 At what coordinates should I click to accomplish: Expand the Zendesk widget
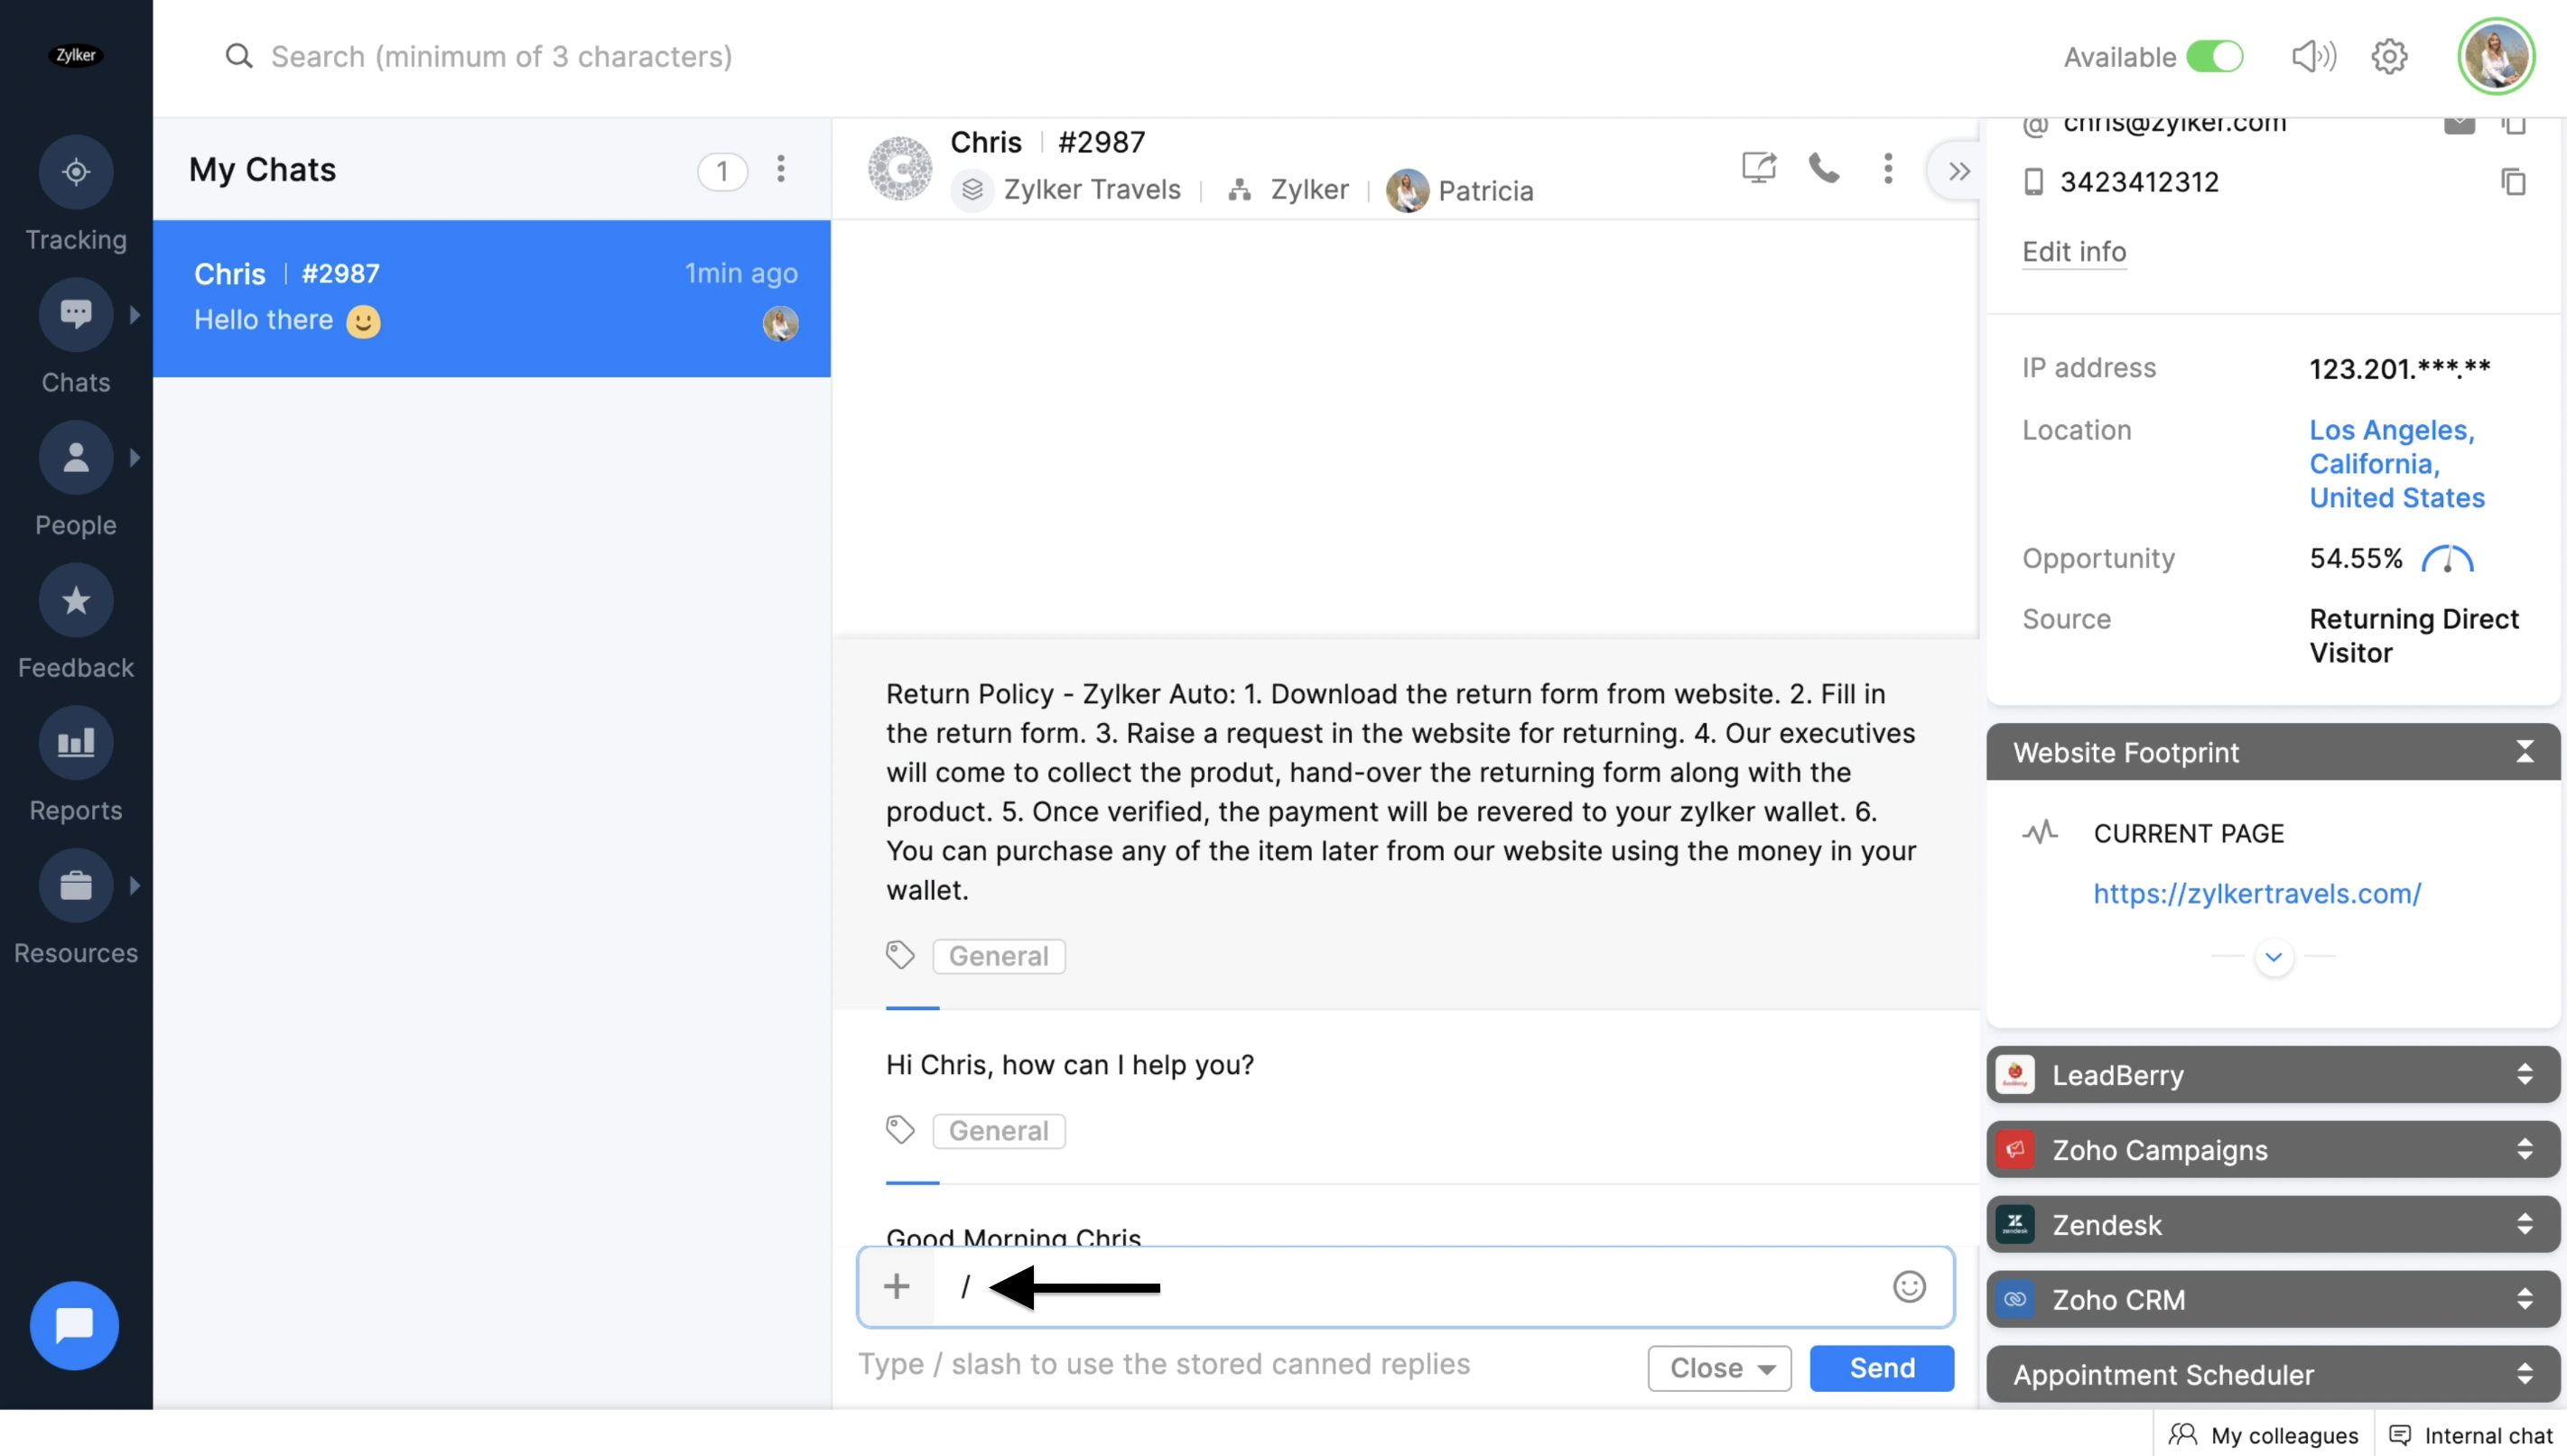[x=2524, y=1224]
